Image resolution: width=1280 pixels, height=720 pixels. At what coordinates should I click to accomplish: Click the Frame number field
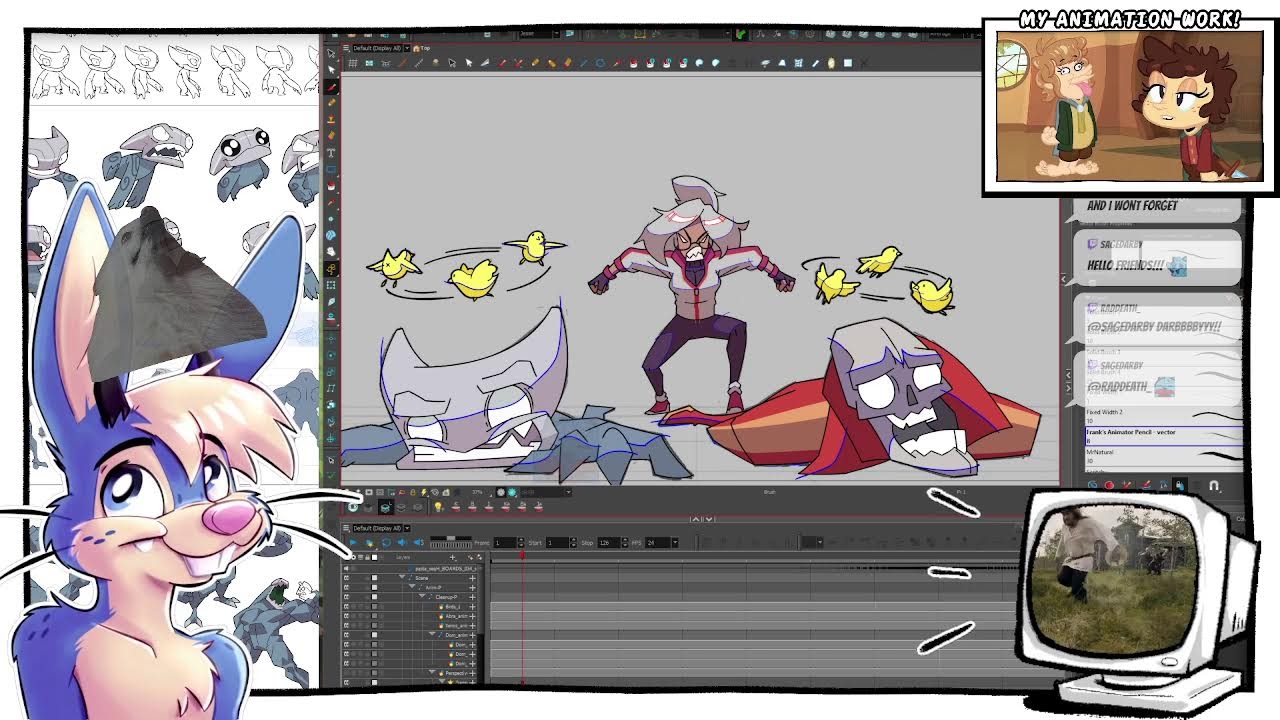pyautogui.click(x=505, y=543)
